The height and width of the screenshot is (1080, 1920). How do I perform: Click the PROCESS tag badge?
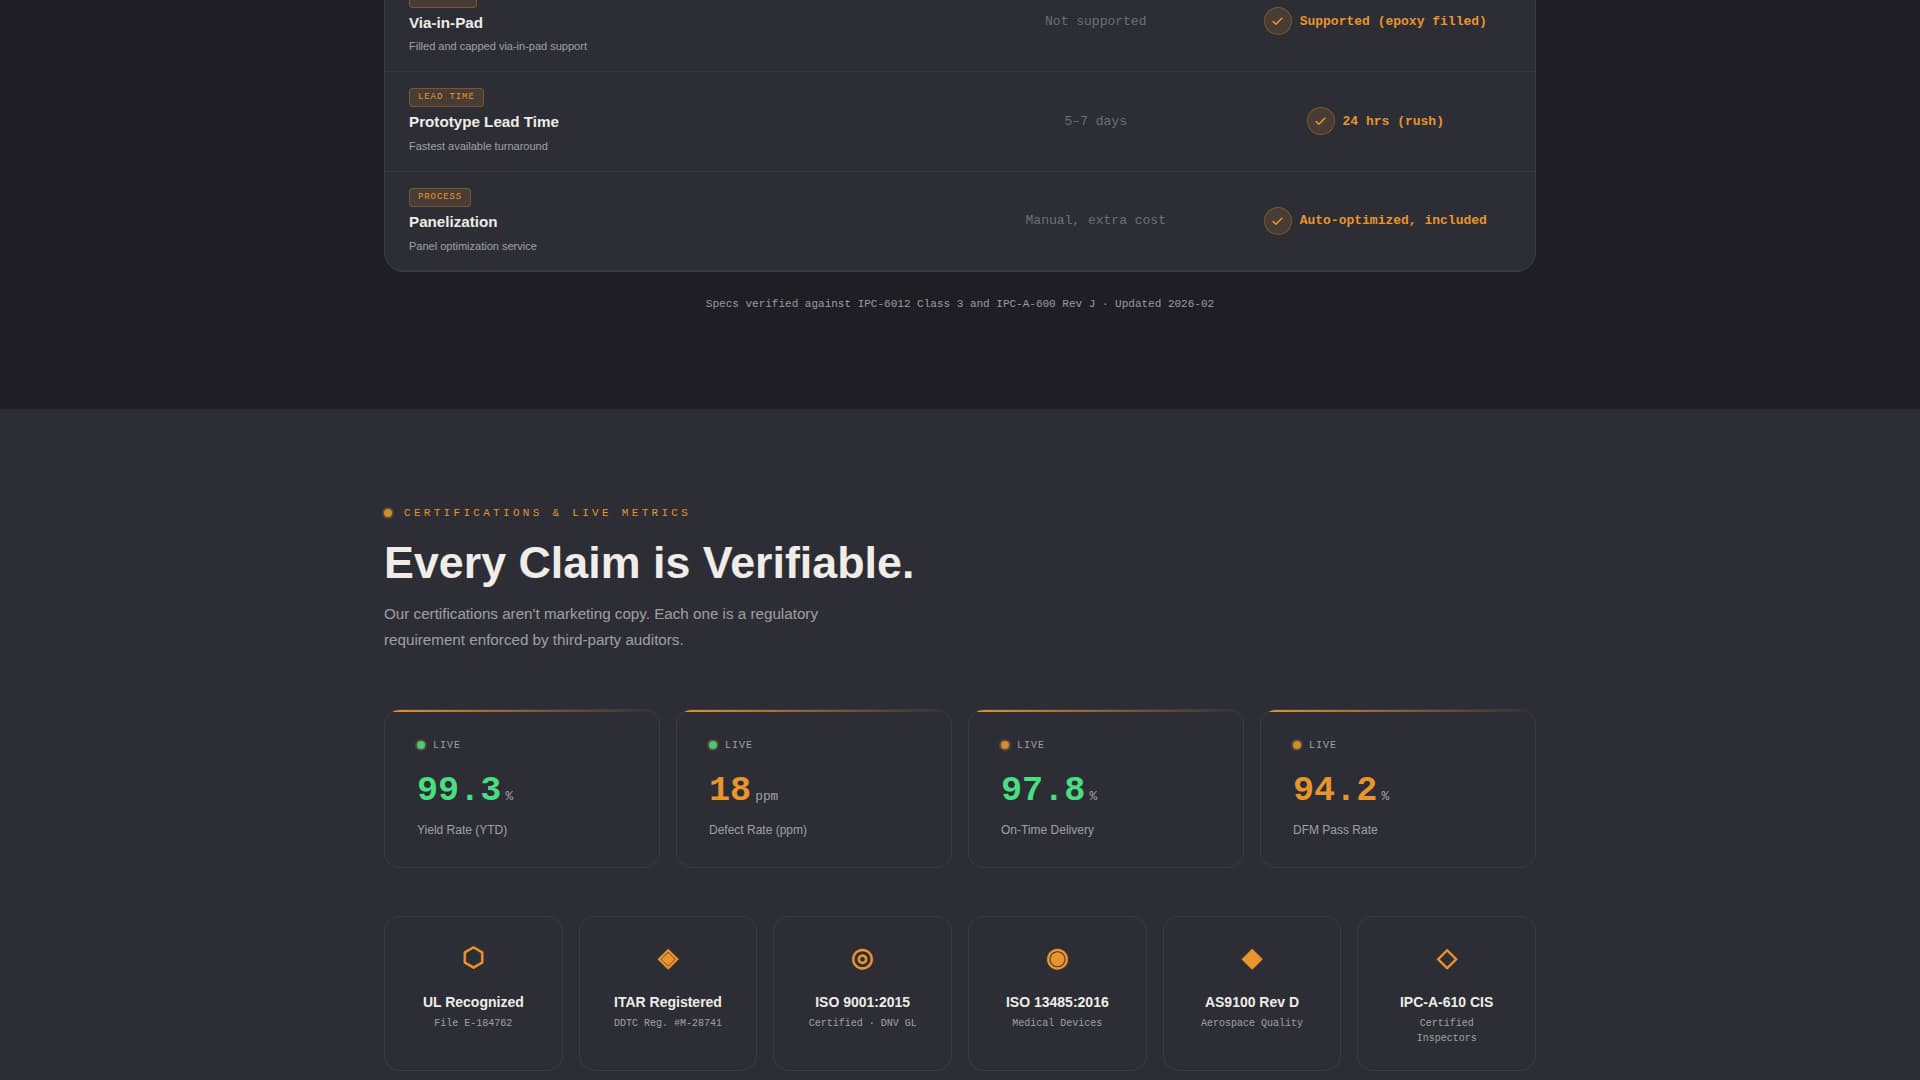coord(439,197)
